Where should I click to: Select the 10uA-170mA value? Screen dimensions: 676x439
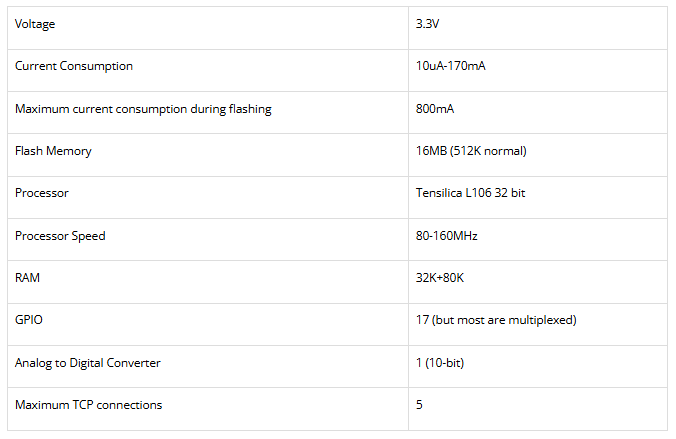click(x=451, y=66)
